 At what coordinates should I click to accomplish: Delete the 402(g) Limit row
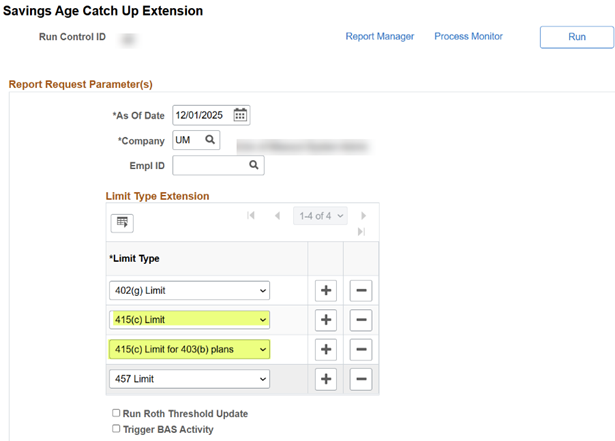click(361, 291)
